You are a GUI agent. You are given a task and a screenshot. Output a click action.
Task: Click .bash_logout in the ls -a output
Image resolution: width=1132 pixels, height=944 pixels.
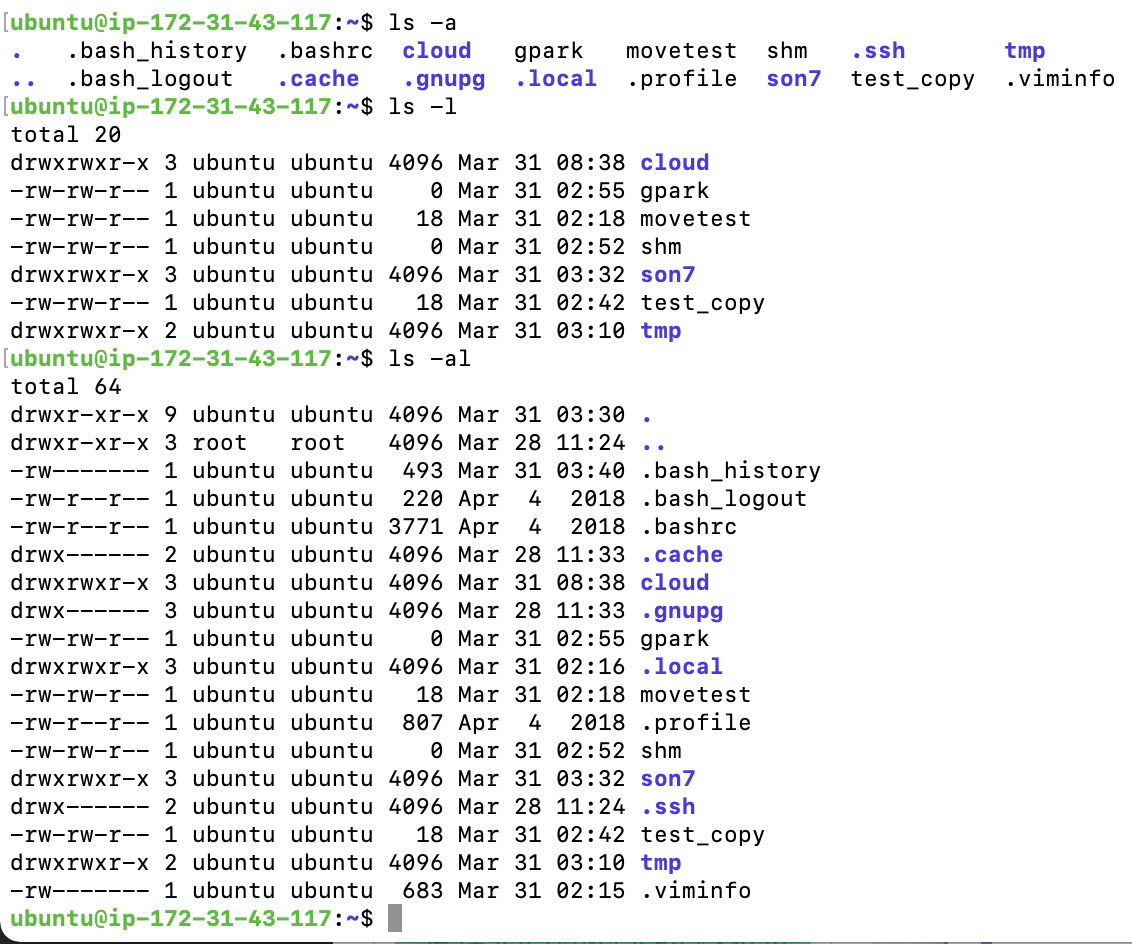coord(150,78)
